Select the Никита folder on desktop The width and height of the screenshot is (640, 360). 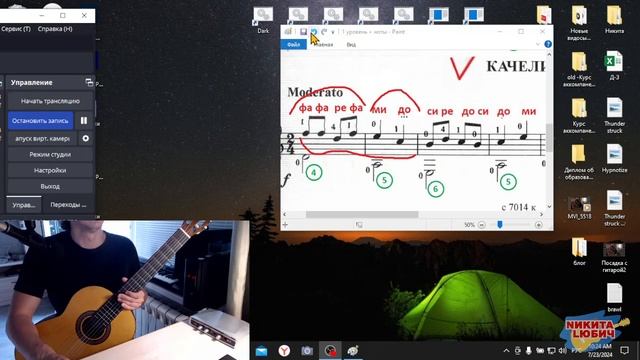pos(614,20)
